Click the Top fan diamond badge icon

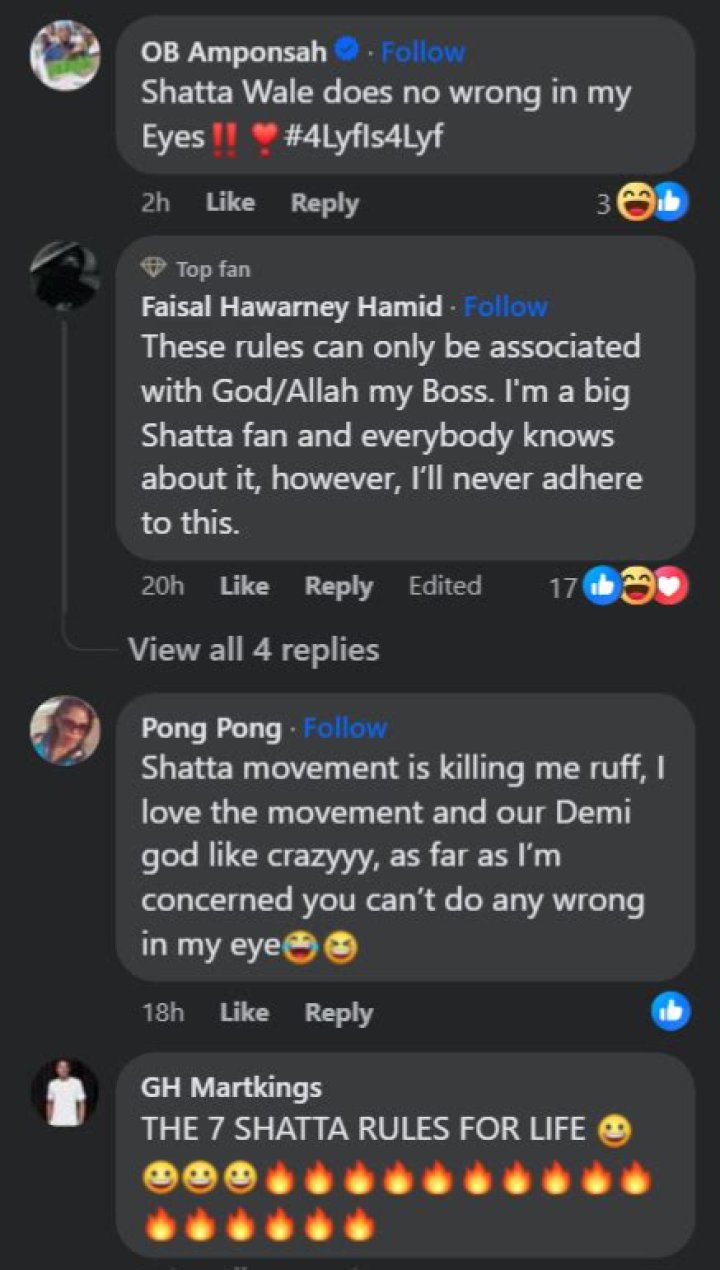pos(155,269)
